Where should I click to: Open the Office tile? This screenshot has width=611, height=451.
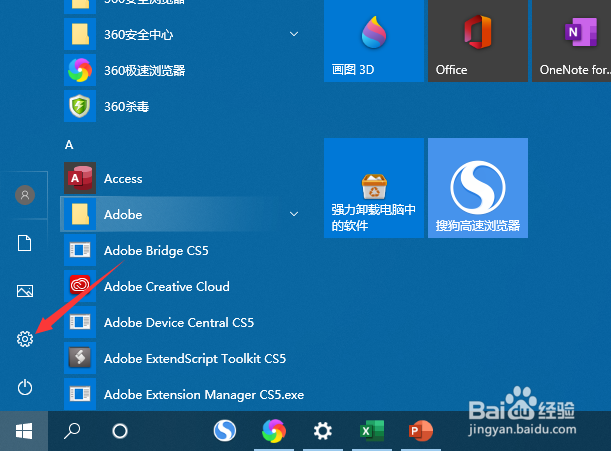tap(478, 41)
